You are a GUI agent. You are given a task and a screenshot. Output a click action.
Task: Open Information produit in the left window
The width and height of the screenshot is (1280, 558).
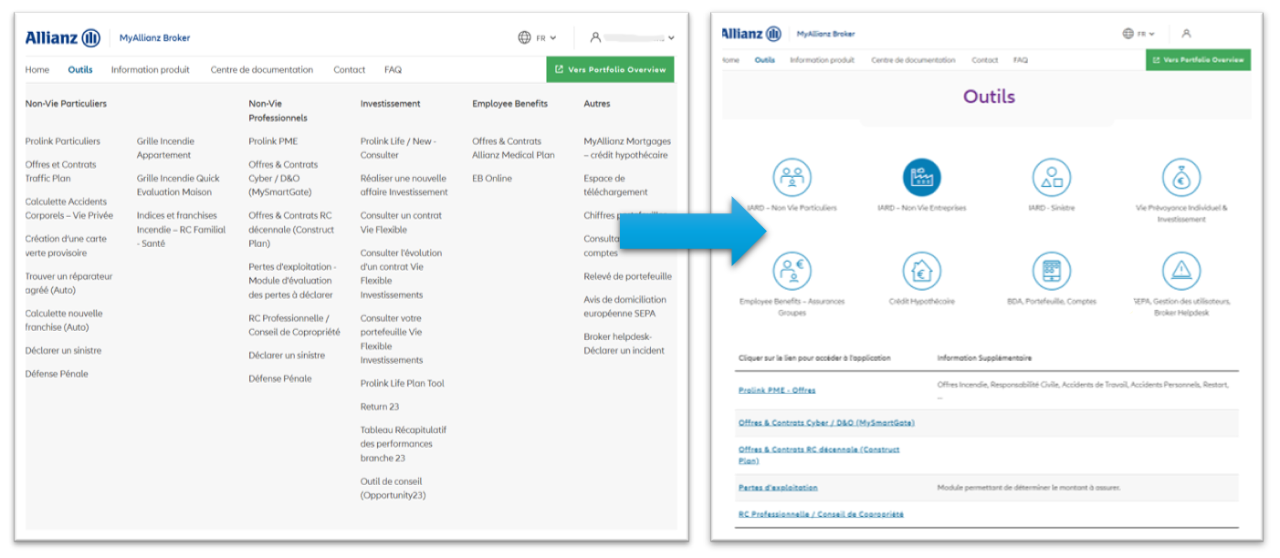[150, 70]
